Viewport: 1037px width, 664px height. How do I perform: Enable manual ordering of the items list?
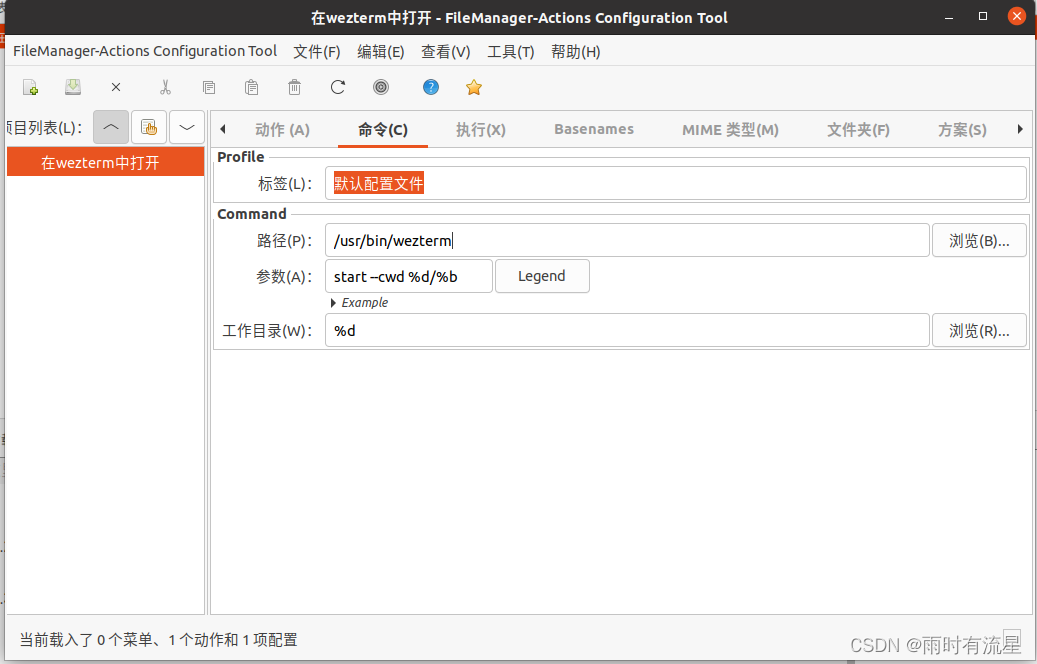[x=148, y=128]
